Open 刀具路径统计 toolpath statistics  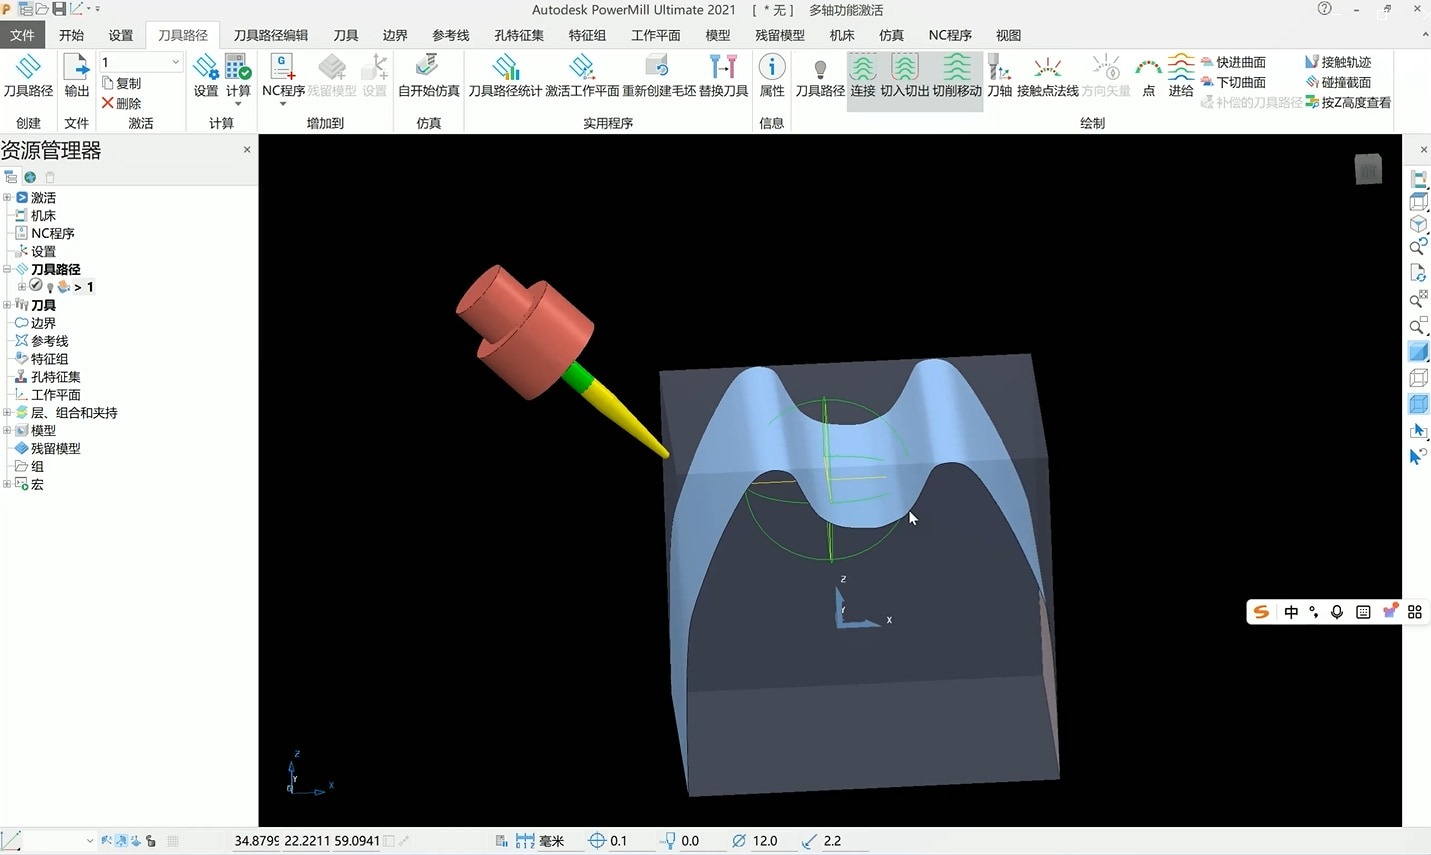click(x=505, y=76)
